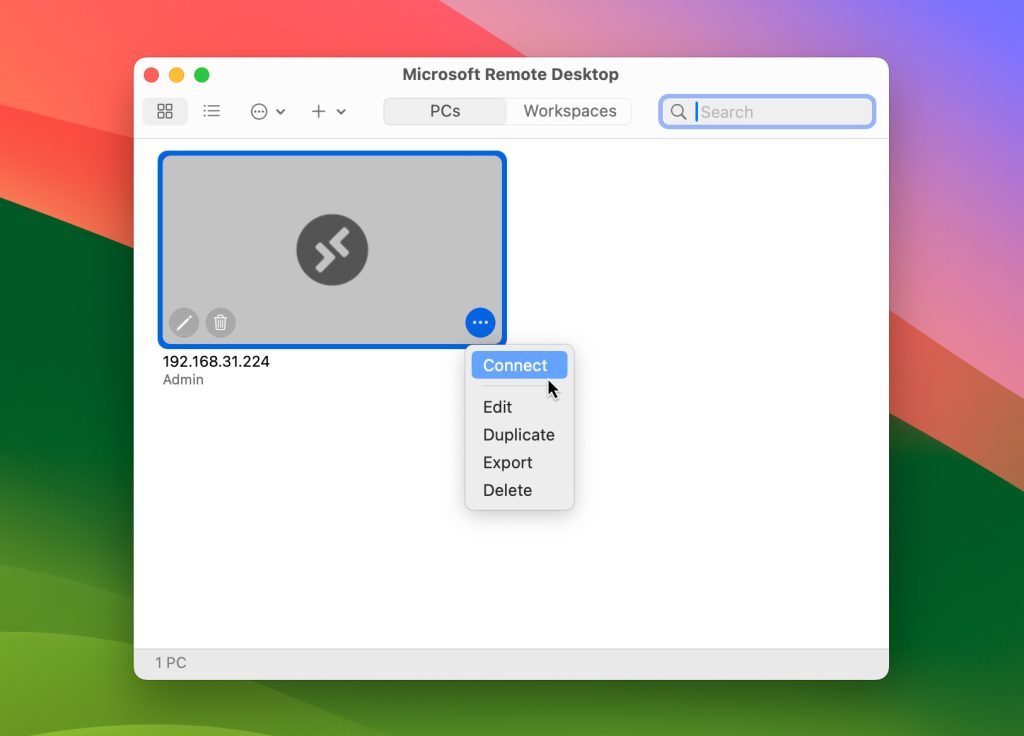Image resolution: width=1024 pixels, height=736 pixels.
Task: Expand the dropdown chevron beside the plus button
Action: point(341,113)
